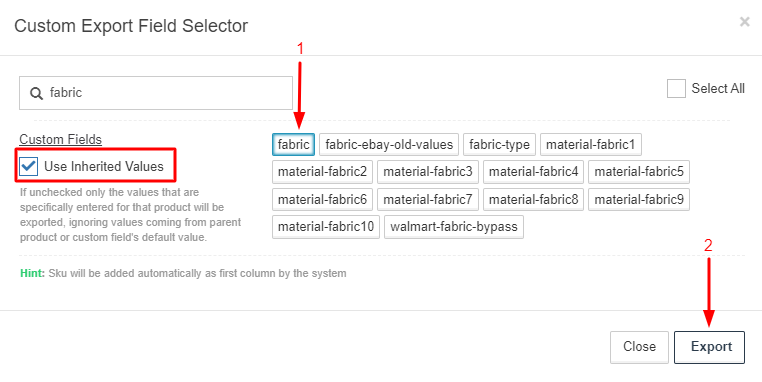Choose material-fabric8 for export
Viewport: 762px width, 382px height.
(x=534, y=199)
